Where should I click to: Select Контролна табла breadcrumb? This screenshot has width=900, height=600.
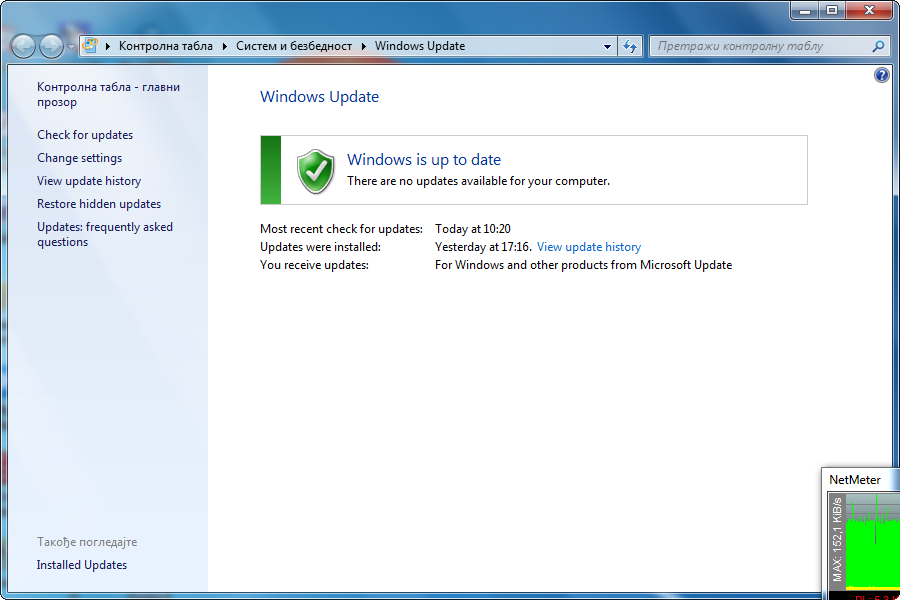165,46
